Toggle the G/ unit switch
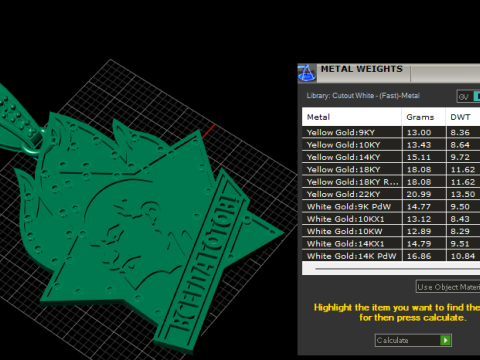Screen dimensions: 480x360 click(x=469, y=96)
